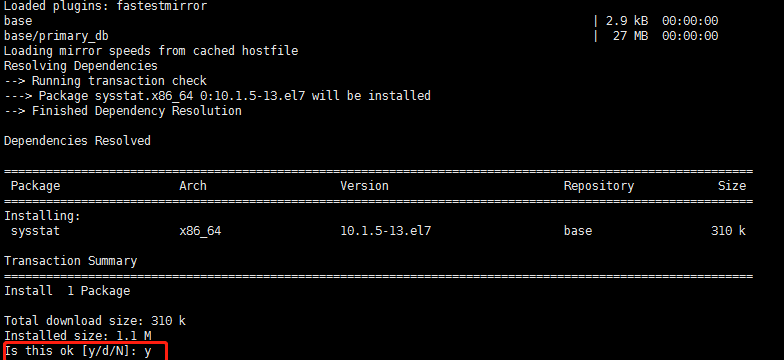
Task: Click the "Is this ok [y/d/N]" prompt
Action: pyautogui.click(x=71, y=351)
